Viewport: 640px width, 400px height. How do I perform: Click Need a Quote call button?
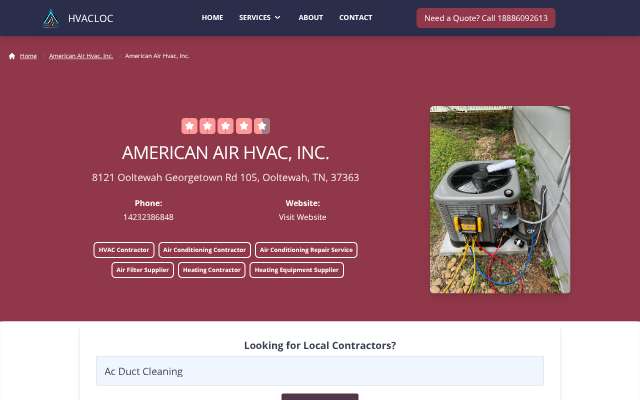[486, 18]
